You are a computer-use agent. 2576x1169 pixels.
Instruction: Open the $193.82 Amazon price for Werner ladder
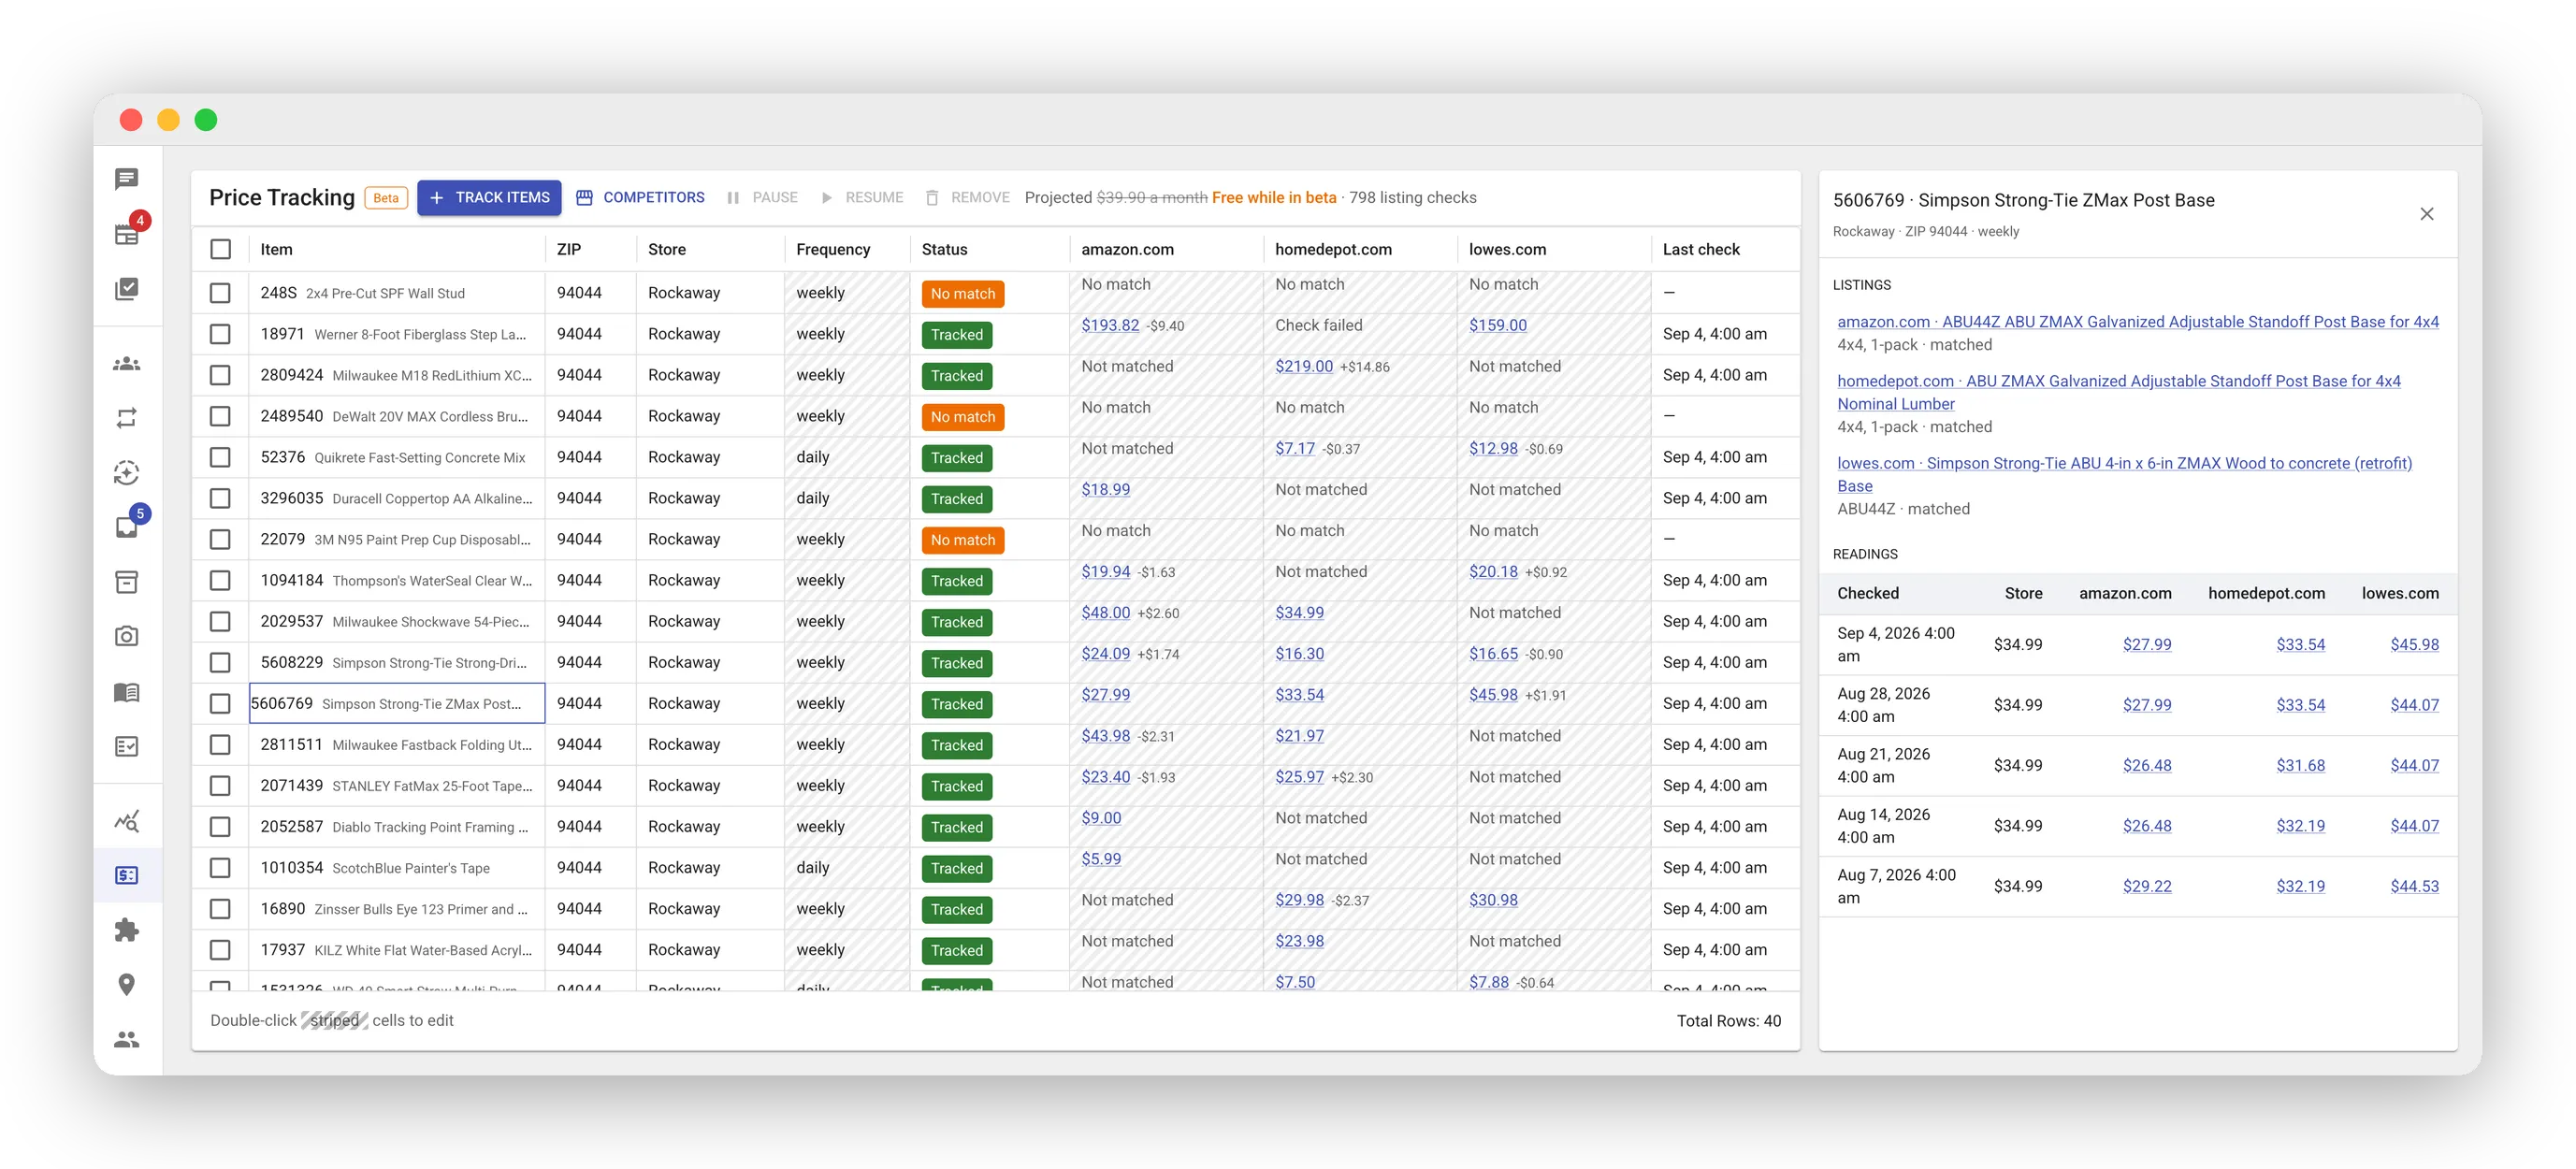click(1110, 325)
